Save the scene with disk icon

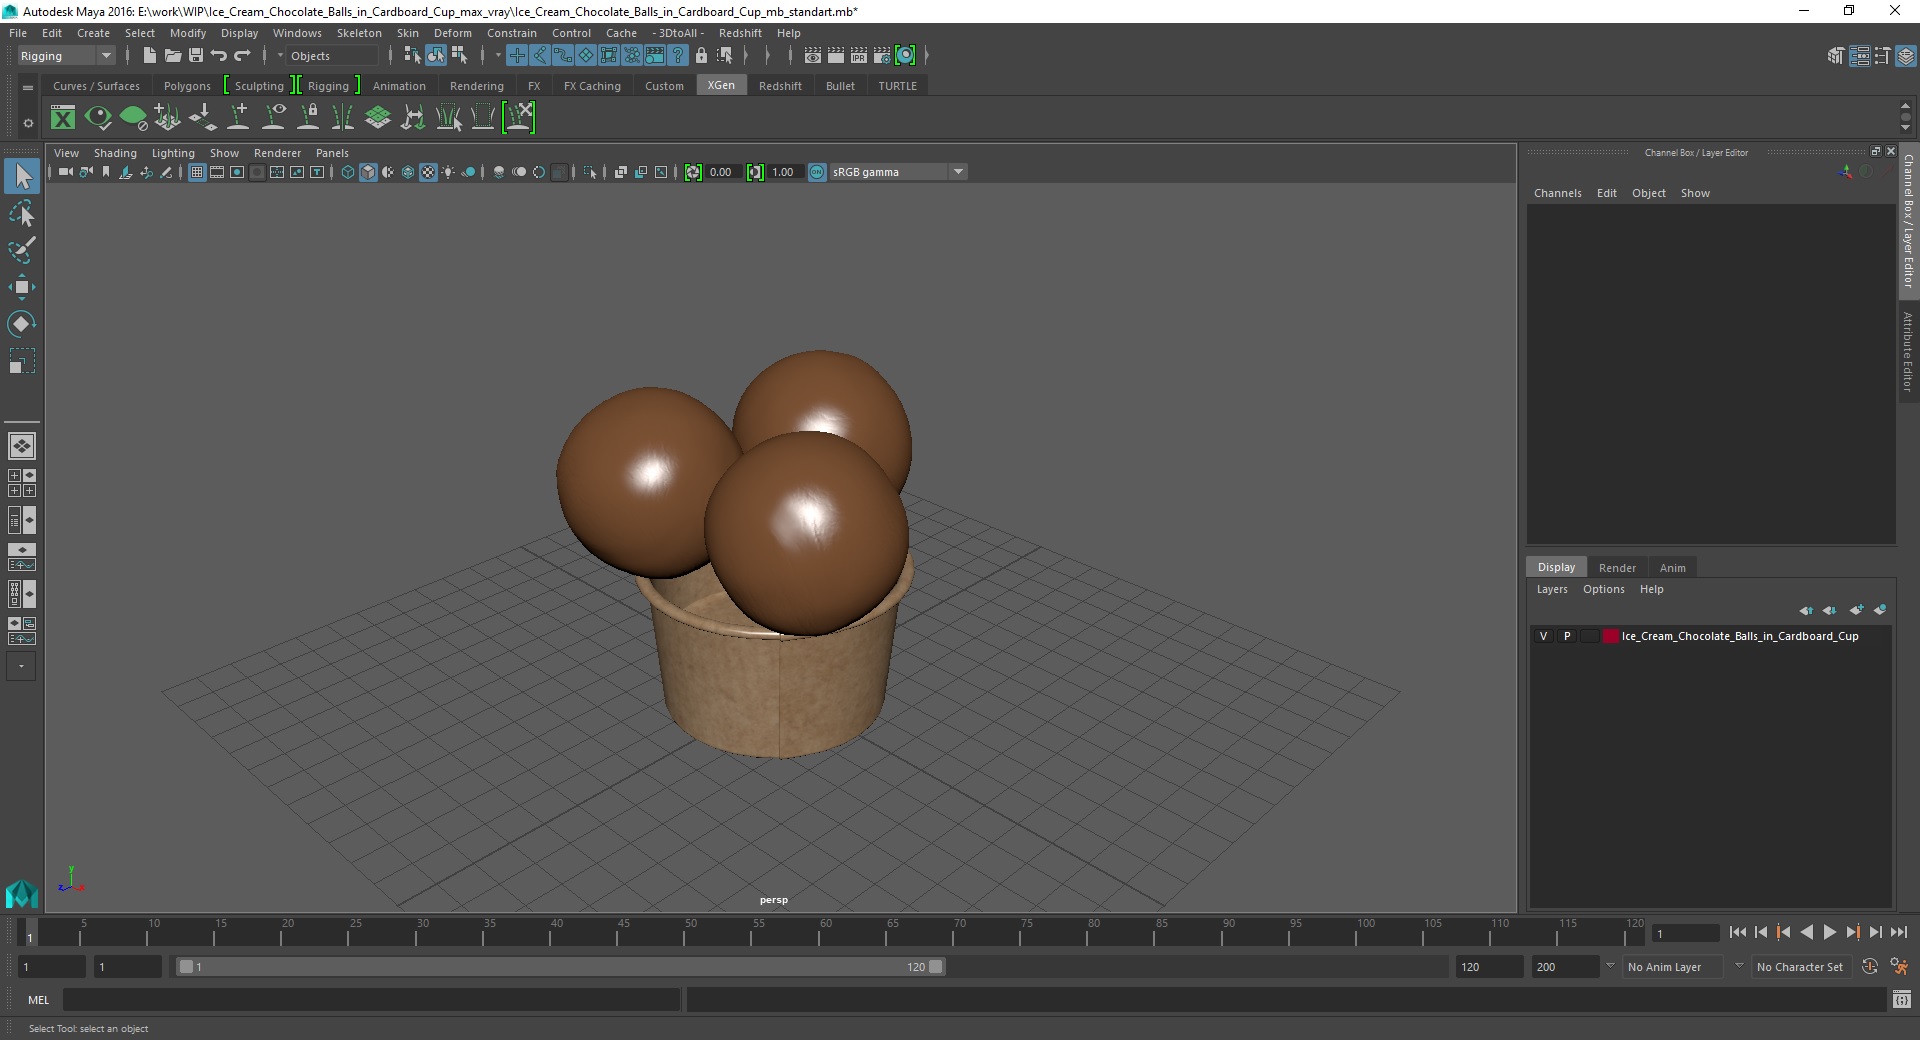click(x=196, y=56)
